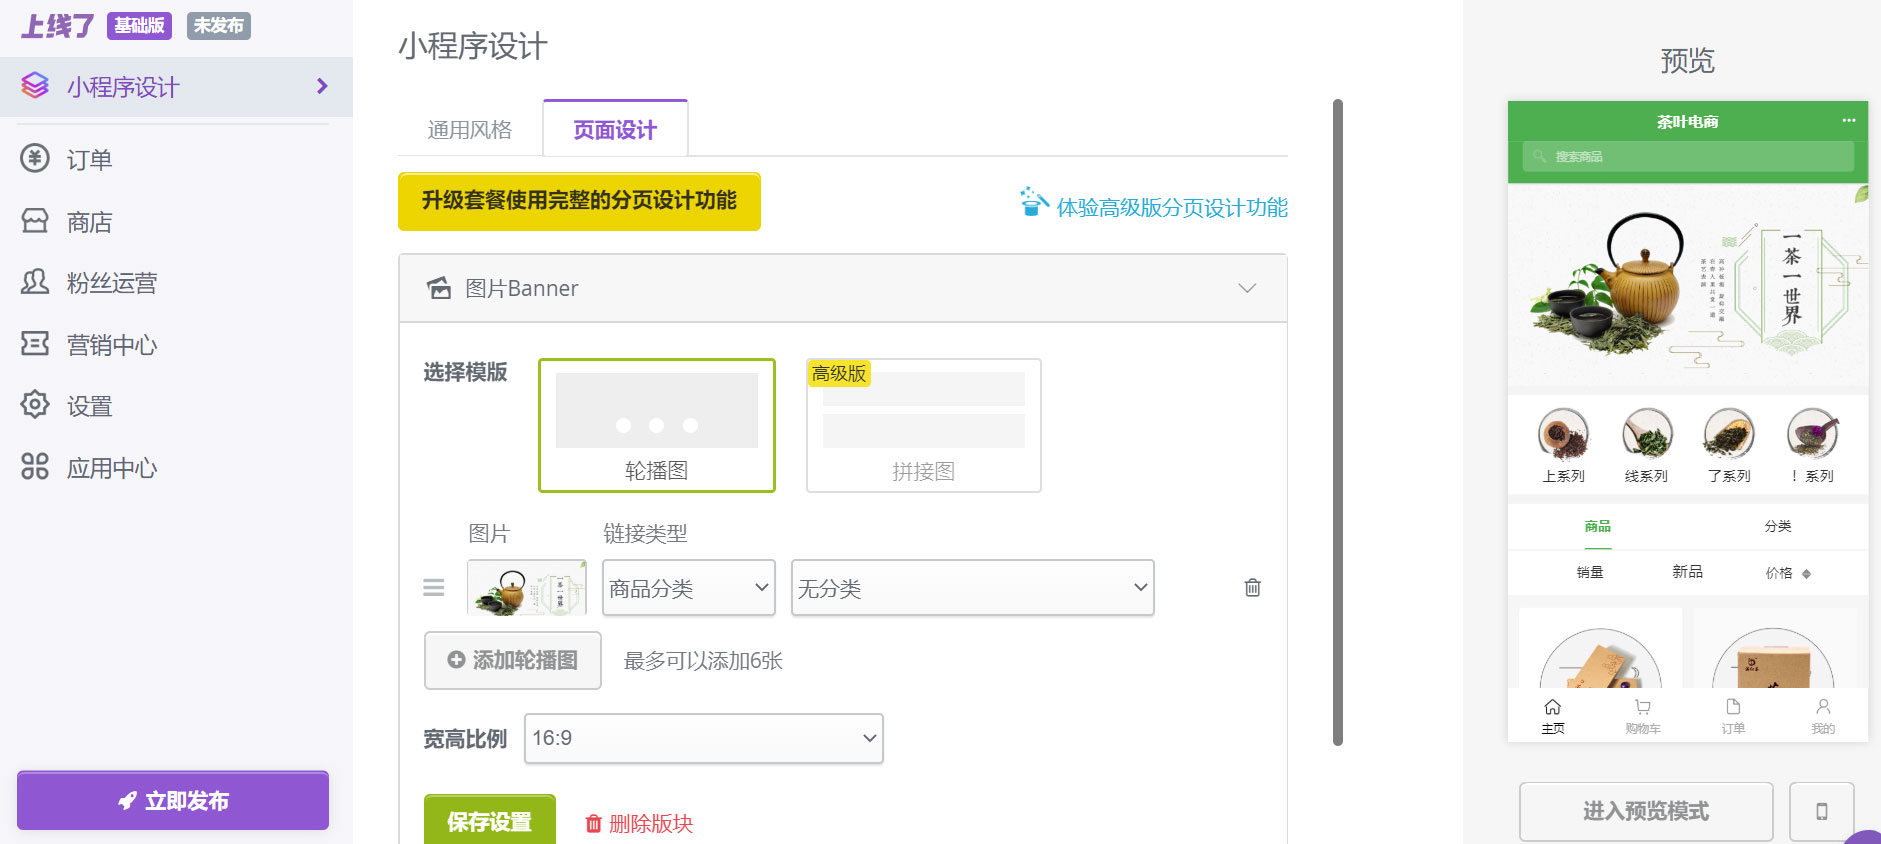
Task: Click the design panel vertical scrollbar
Action: click(1338, 422)
